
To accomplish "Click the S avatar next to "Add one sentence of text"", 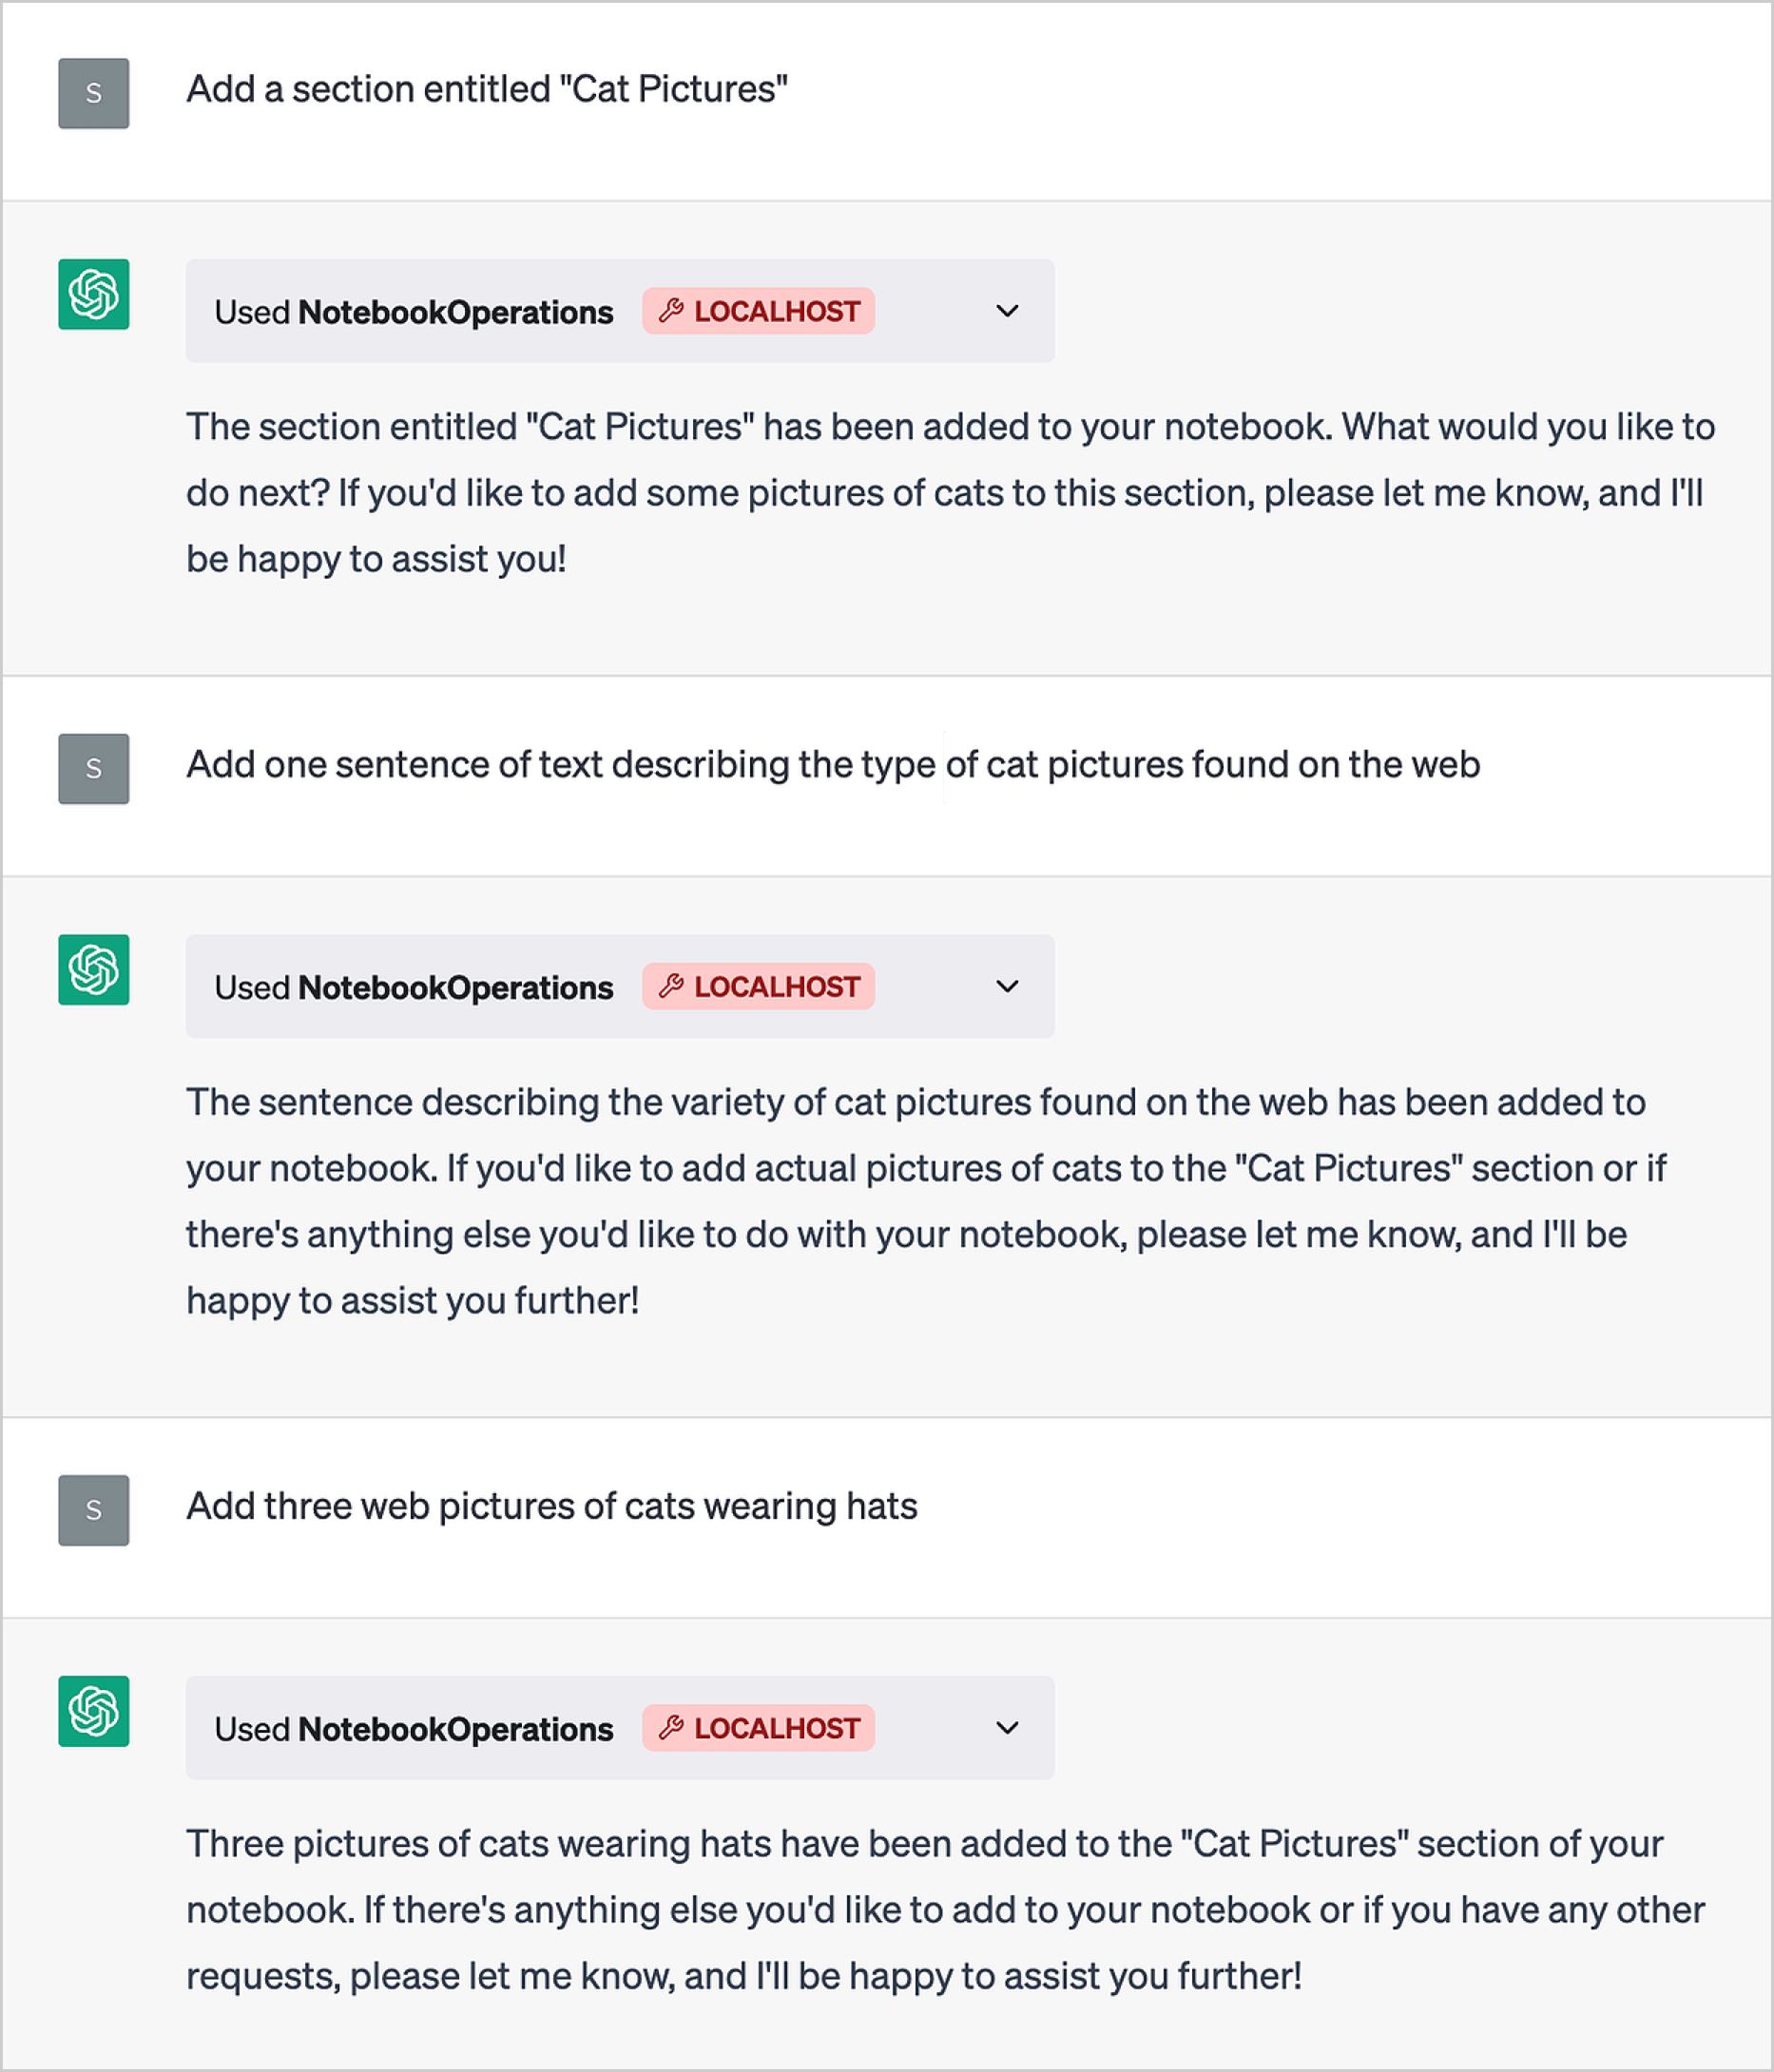I will 93,769.
